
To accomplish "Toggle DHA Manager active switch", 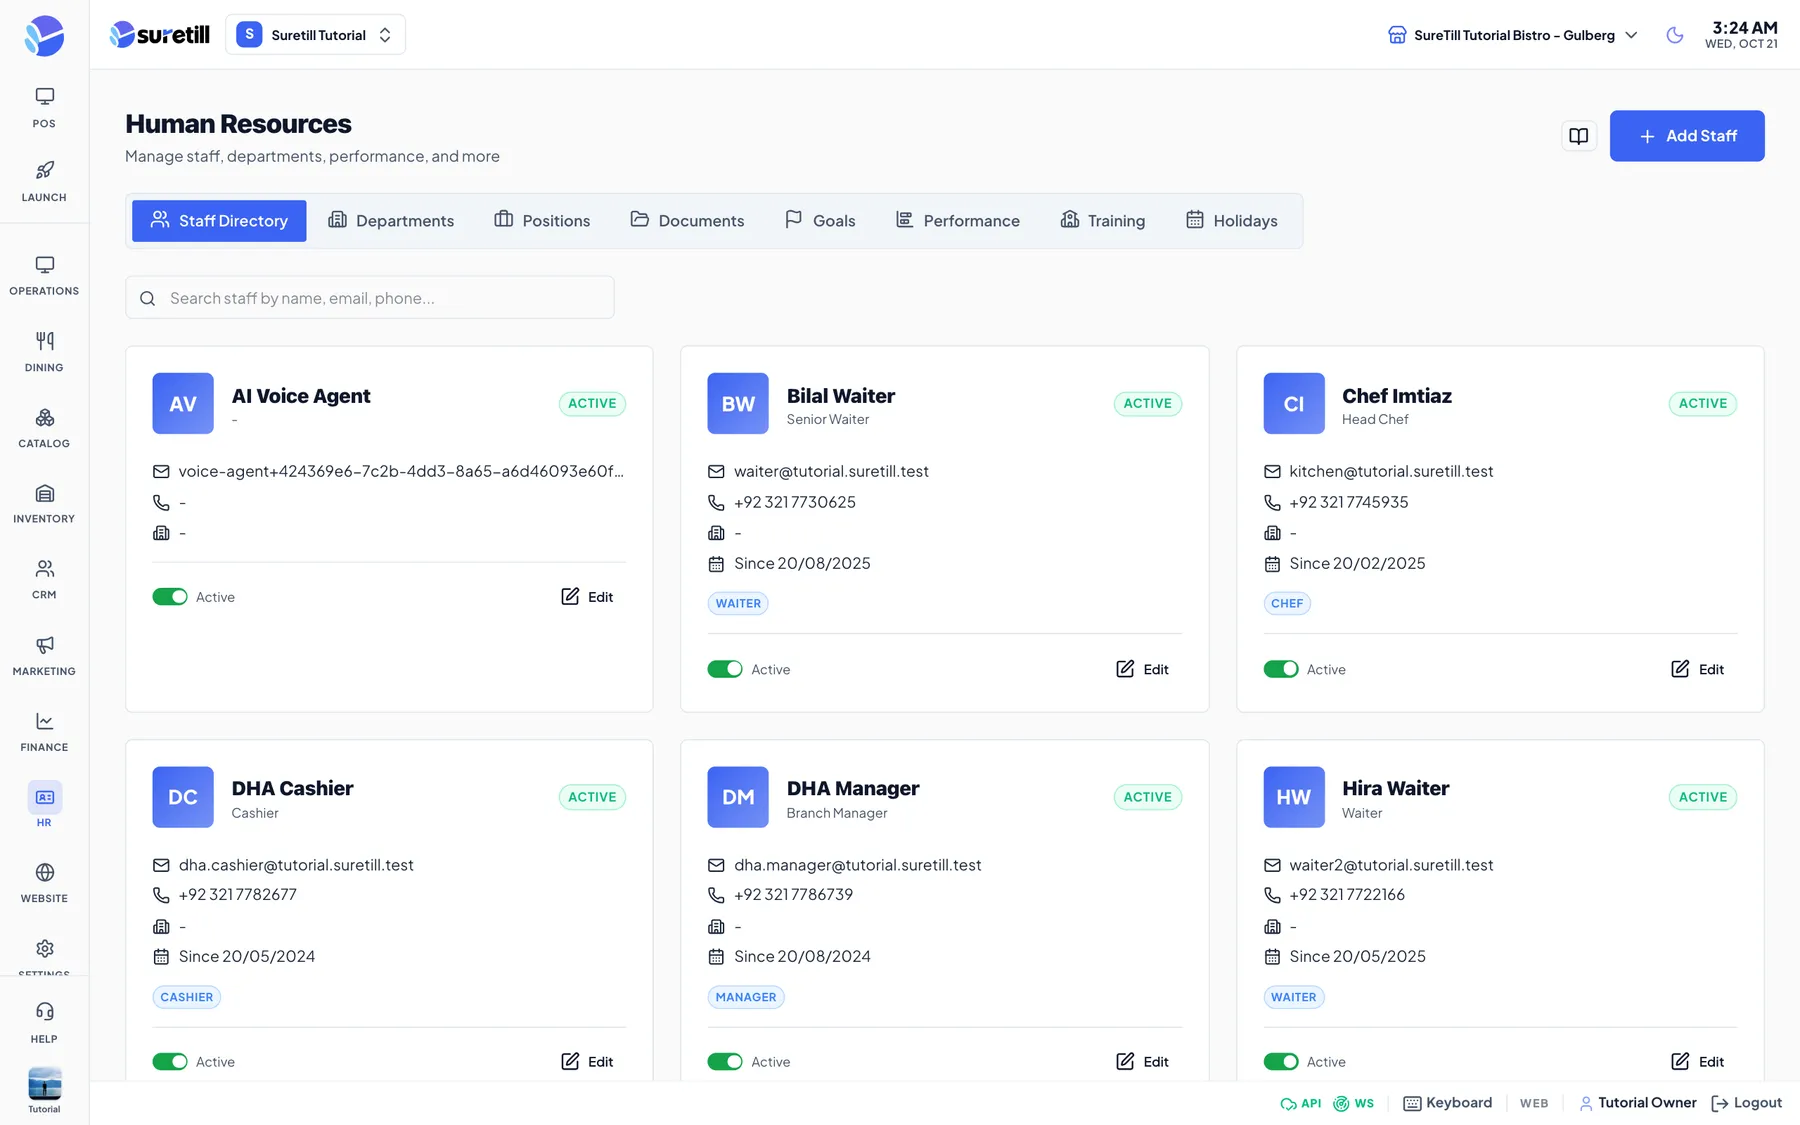I will pyautogui.click(x=725, y=1062).
